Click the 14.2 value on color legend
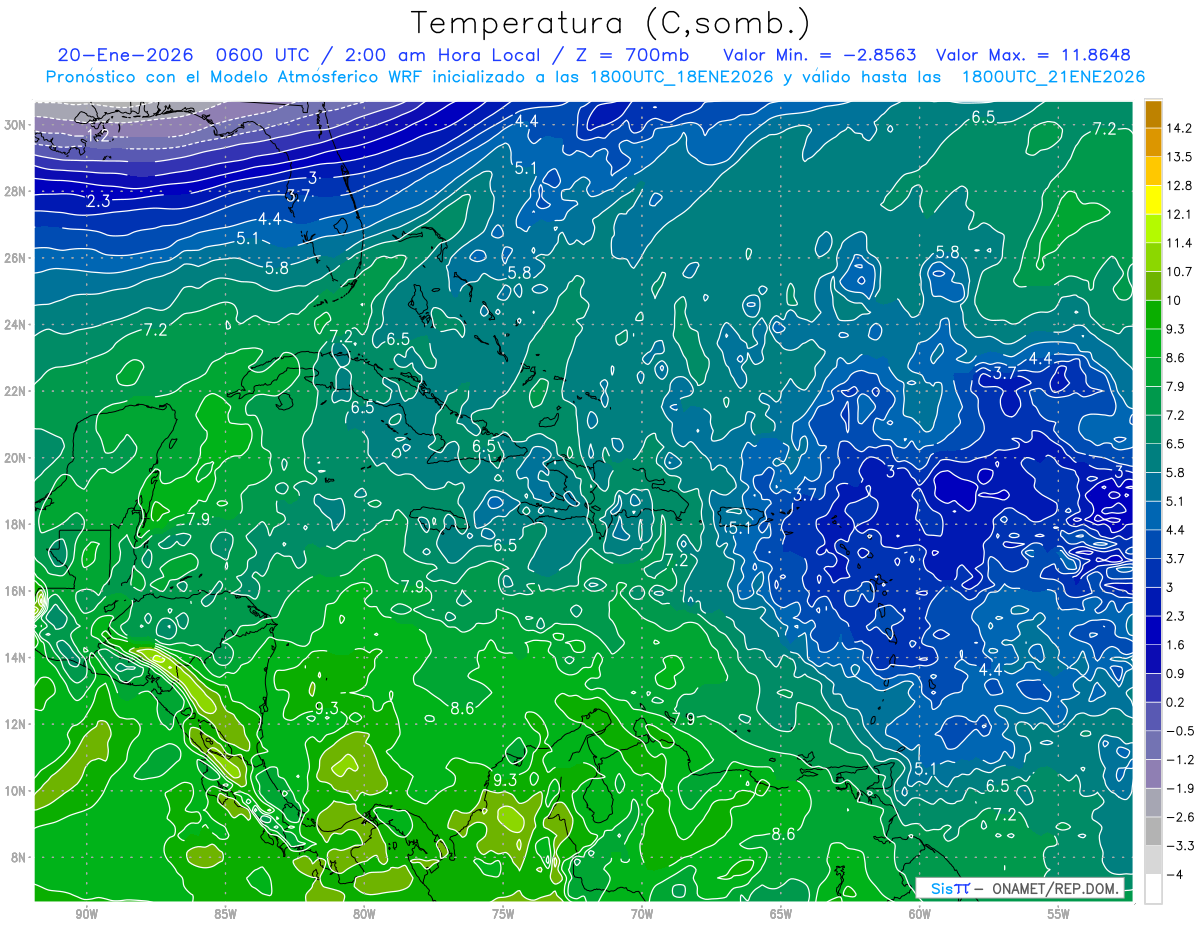Image resolution: width=1200 pixels, height=927 pixels. point(1180,128)
